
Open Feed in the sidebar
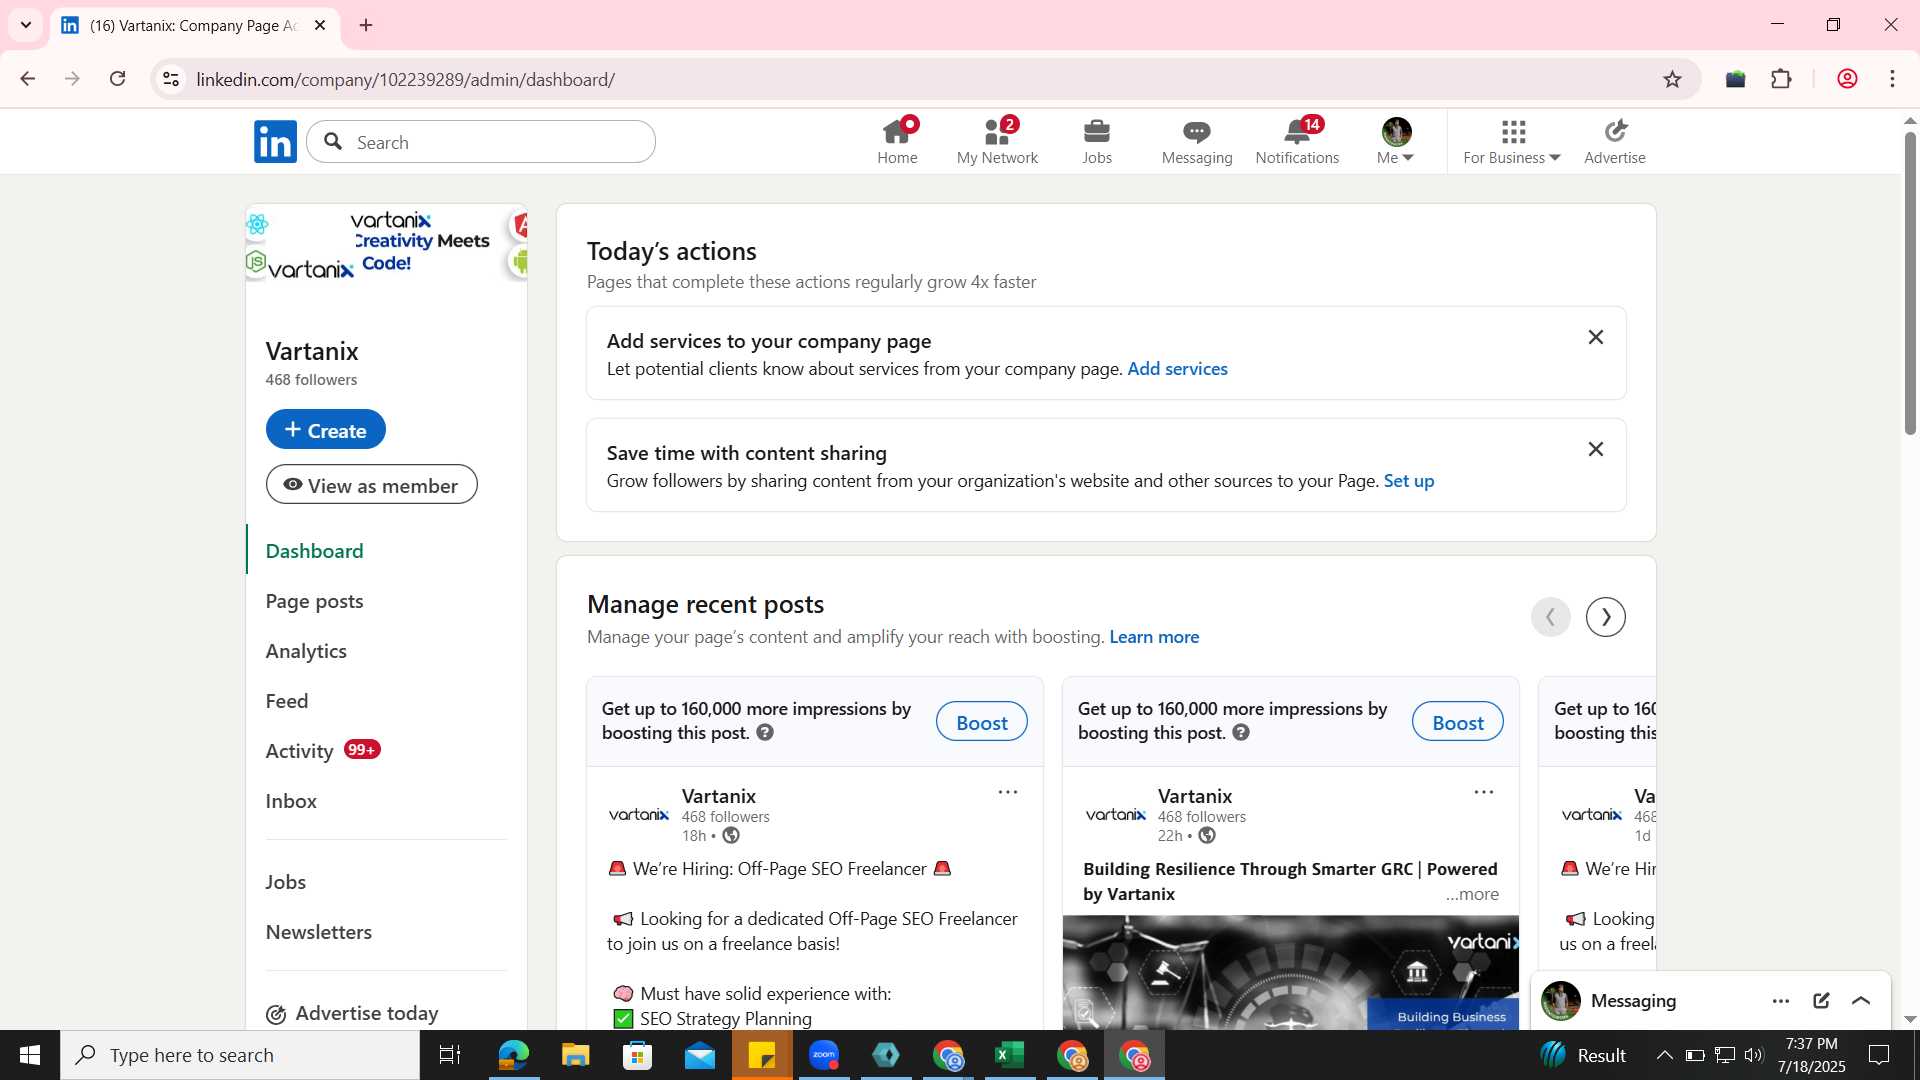pos(286,701)
